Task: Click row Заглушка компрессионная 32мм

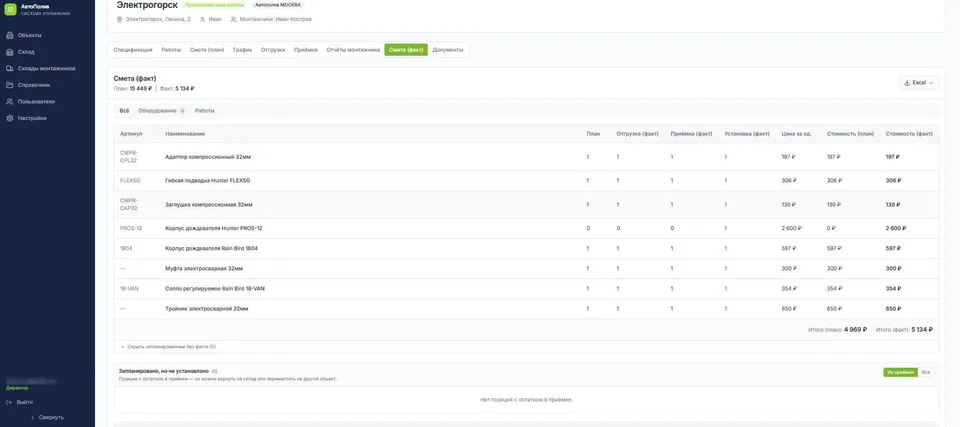Action: [526, 205]
